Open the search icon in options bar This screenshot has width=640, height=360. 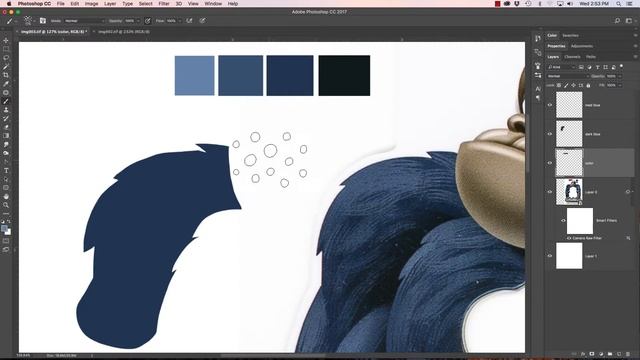[x=617, y=20]
